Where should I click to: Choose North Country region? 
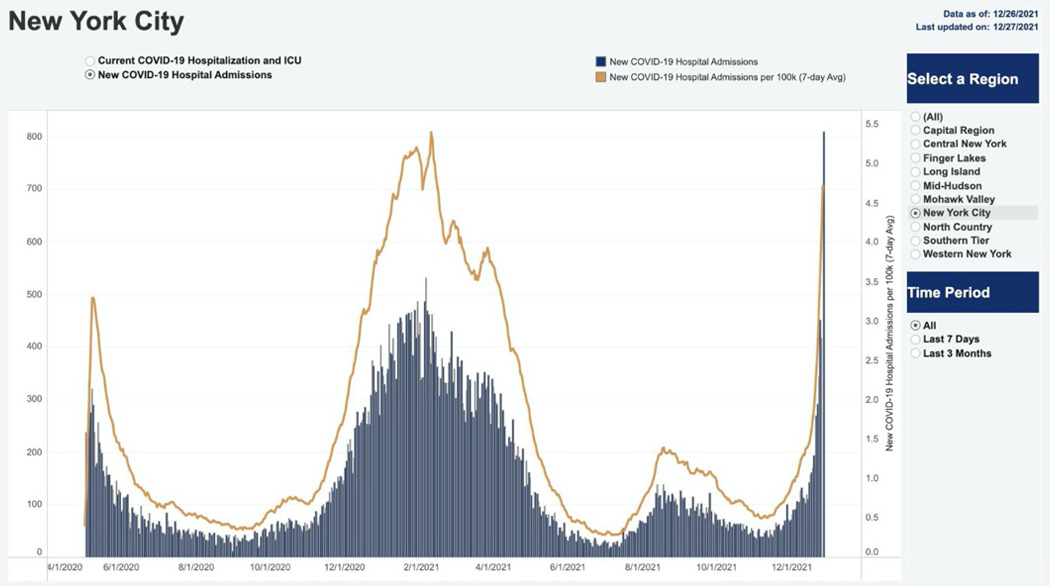click(x=915, y=227)
